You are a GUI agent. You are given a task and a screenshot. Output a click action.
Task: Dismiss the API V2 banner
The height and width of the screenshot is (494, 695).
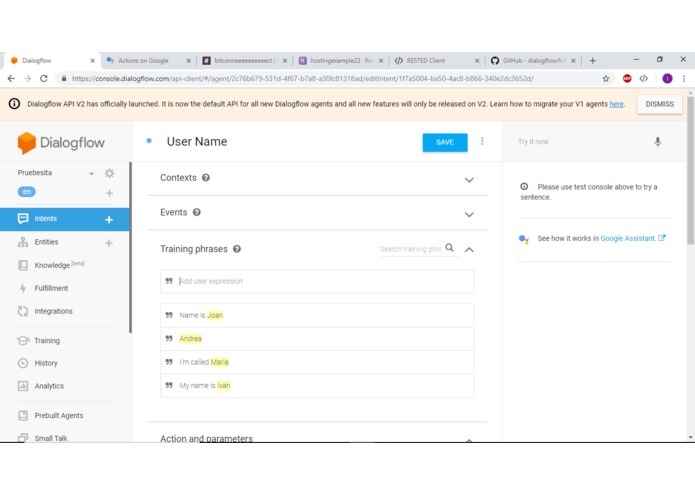click(x=659, y=104)
